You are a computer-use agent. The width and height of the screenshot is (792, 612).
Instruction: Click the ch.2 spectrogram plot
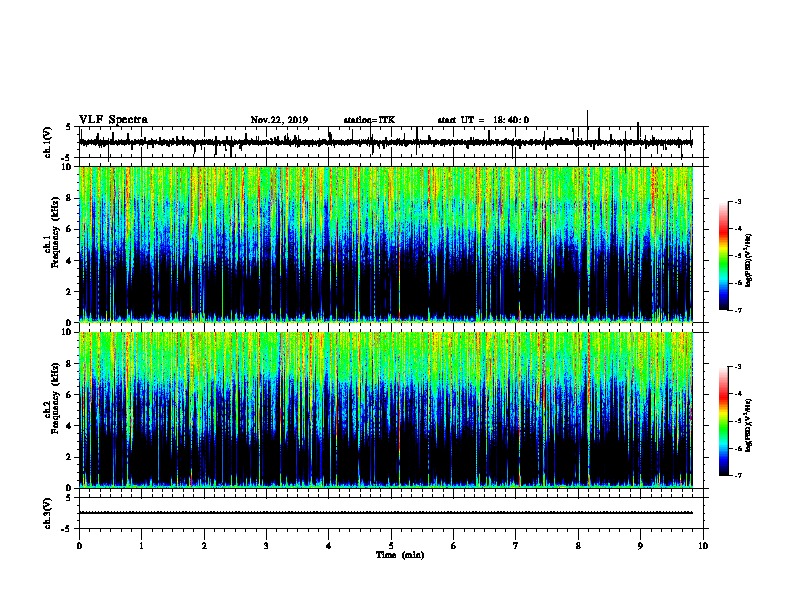386,410
